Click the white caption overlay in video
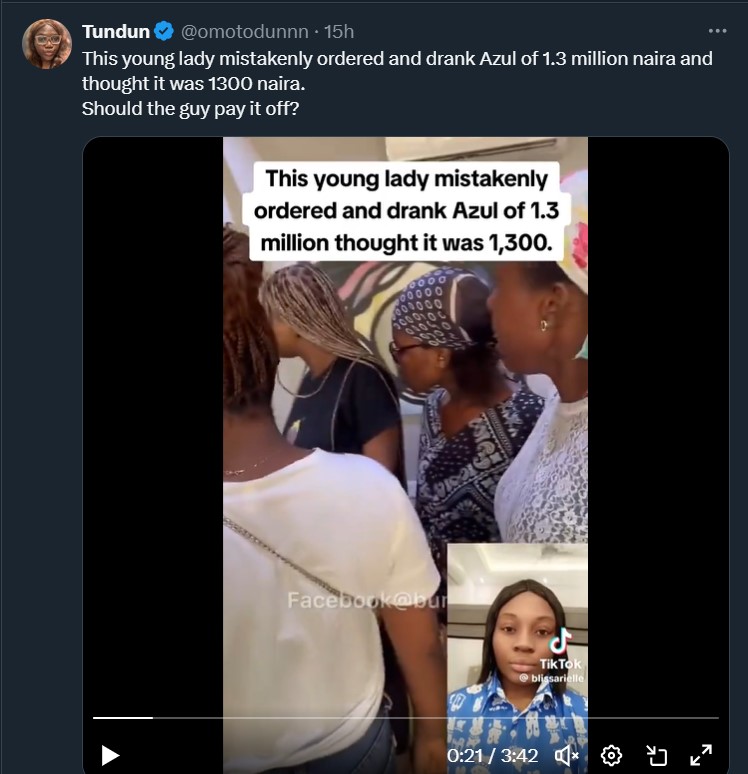748x774 pixels. pyautogui.click(x=405, y=211)
